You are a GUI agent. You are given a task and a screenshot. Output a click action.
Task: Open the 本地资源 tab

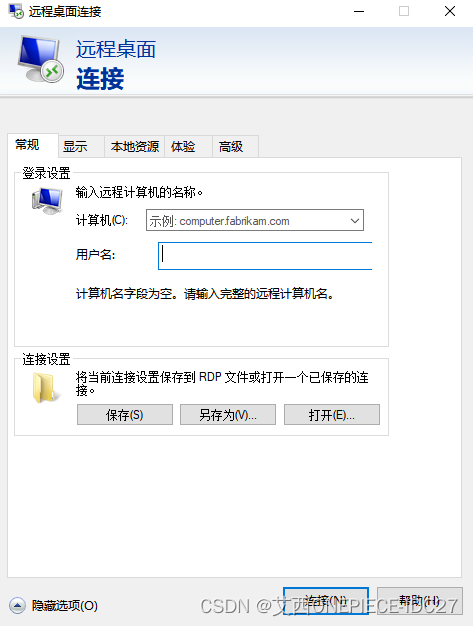(x=135, y=147)
